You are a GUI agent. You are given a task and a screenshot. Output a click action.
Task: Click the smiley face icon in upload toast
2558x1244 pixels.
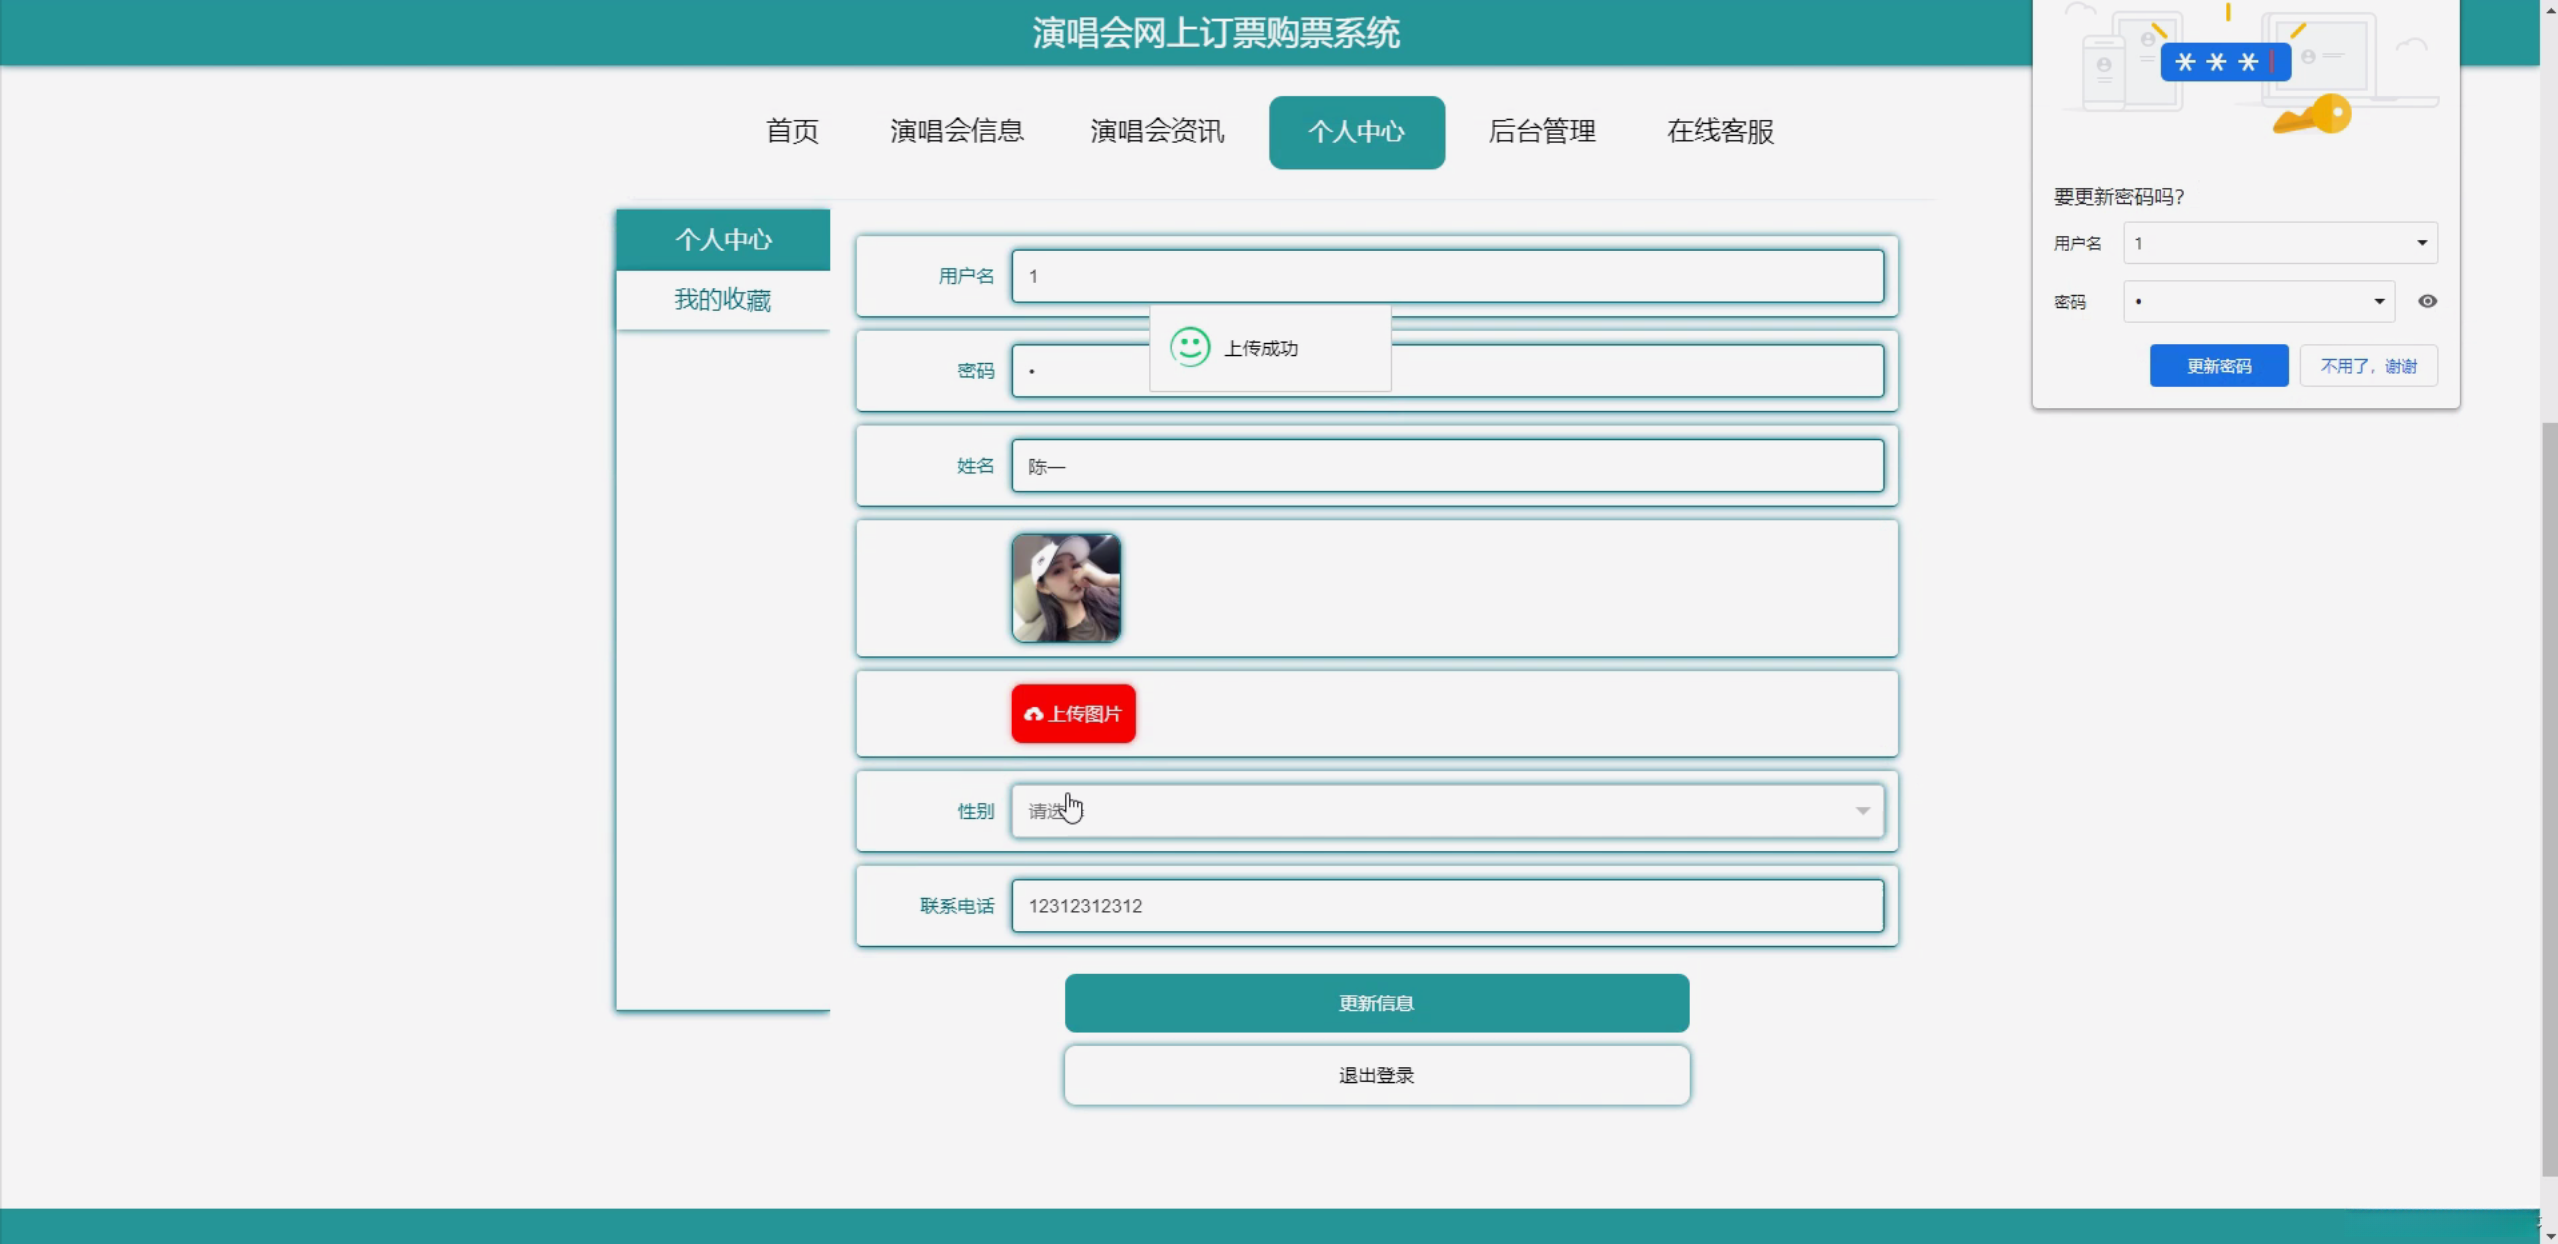click(x=1189, y=347)
